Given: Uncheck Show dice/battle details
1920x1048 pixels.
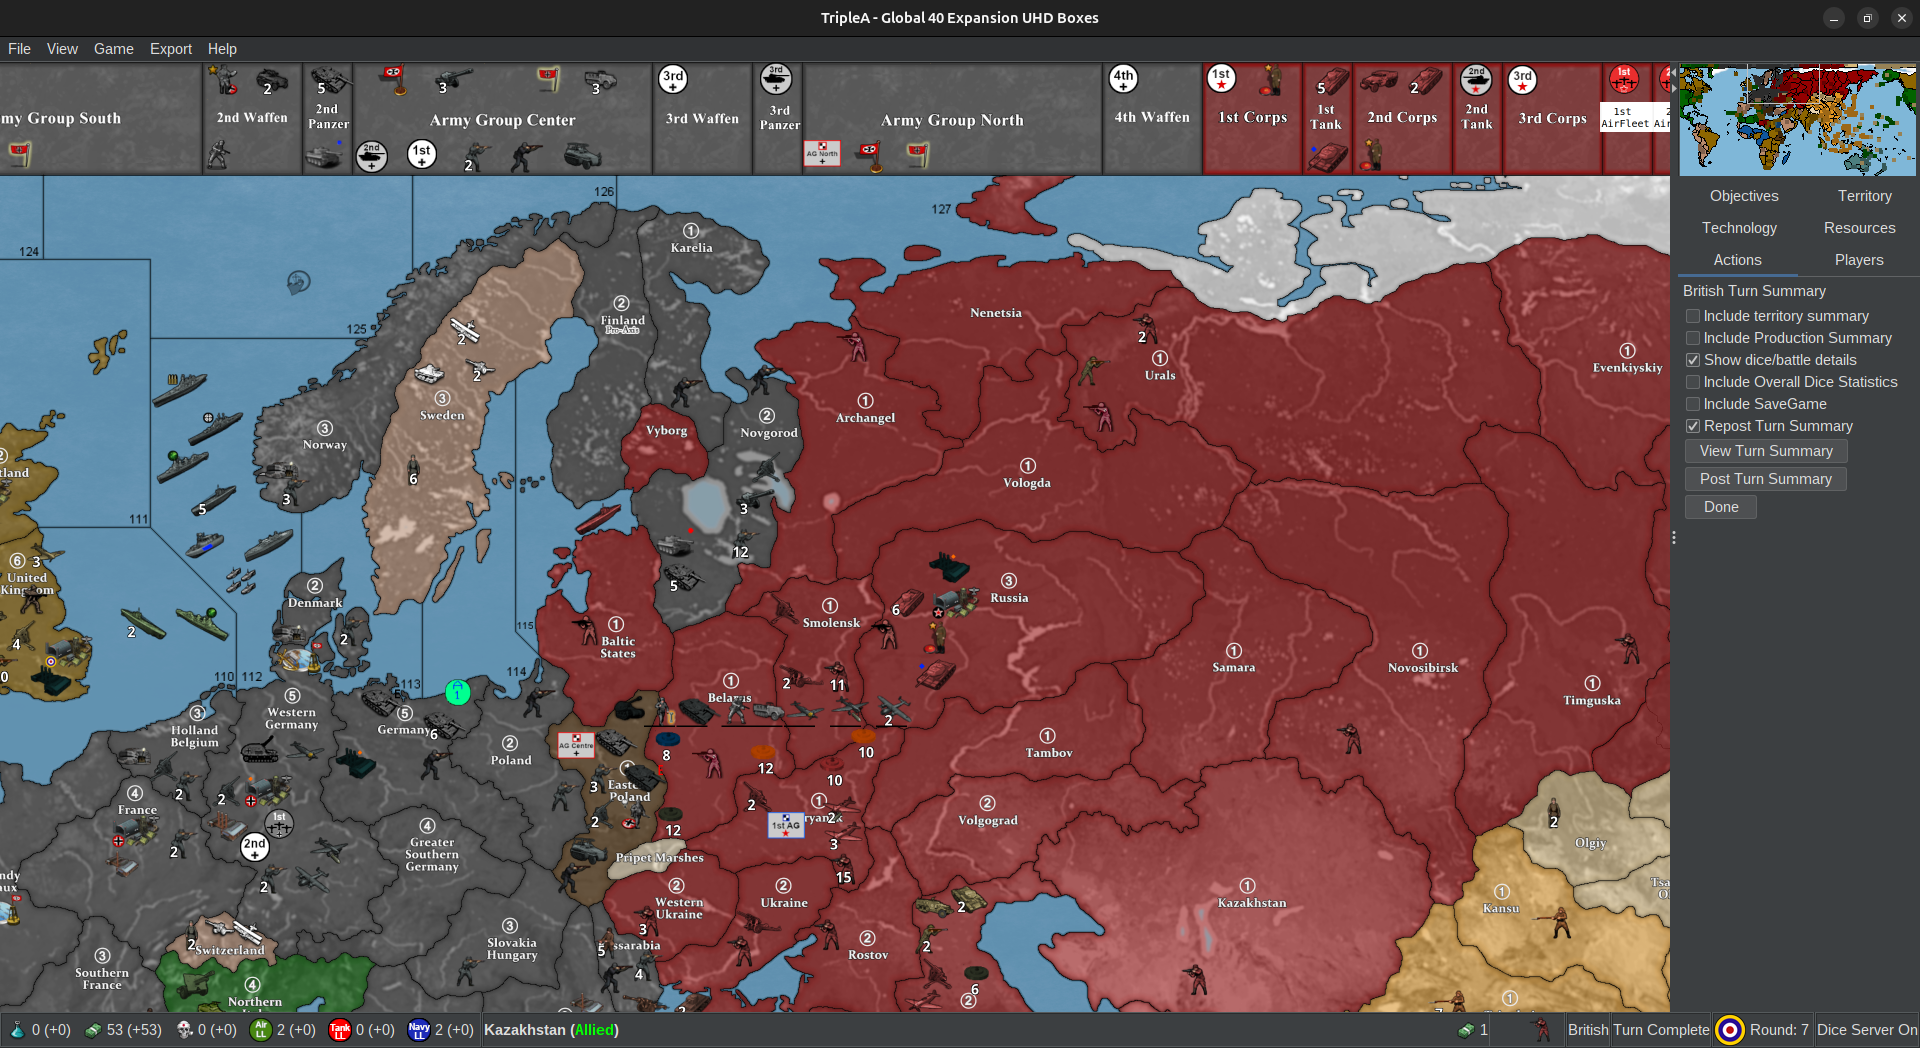Looking at the screenshot, I should (1693, 360).
